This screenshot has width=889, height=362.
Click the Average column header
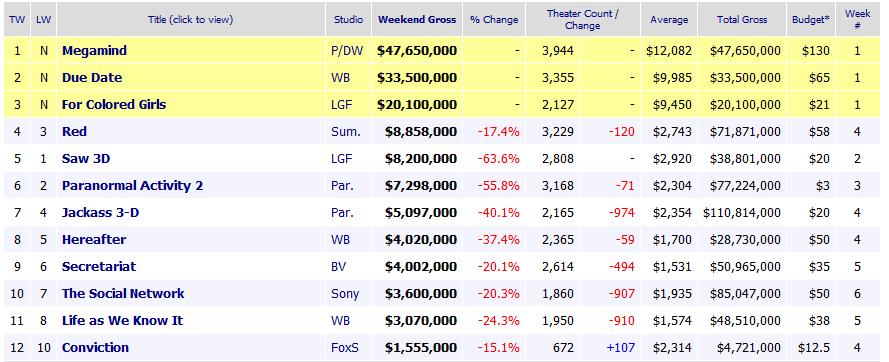pyautogui.click(x=668, y=19)
